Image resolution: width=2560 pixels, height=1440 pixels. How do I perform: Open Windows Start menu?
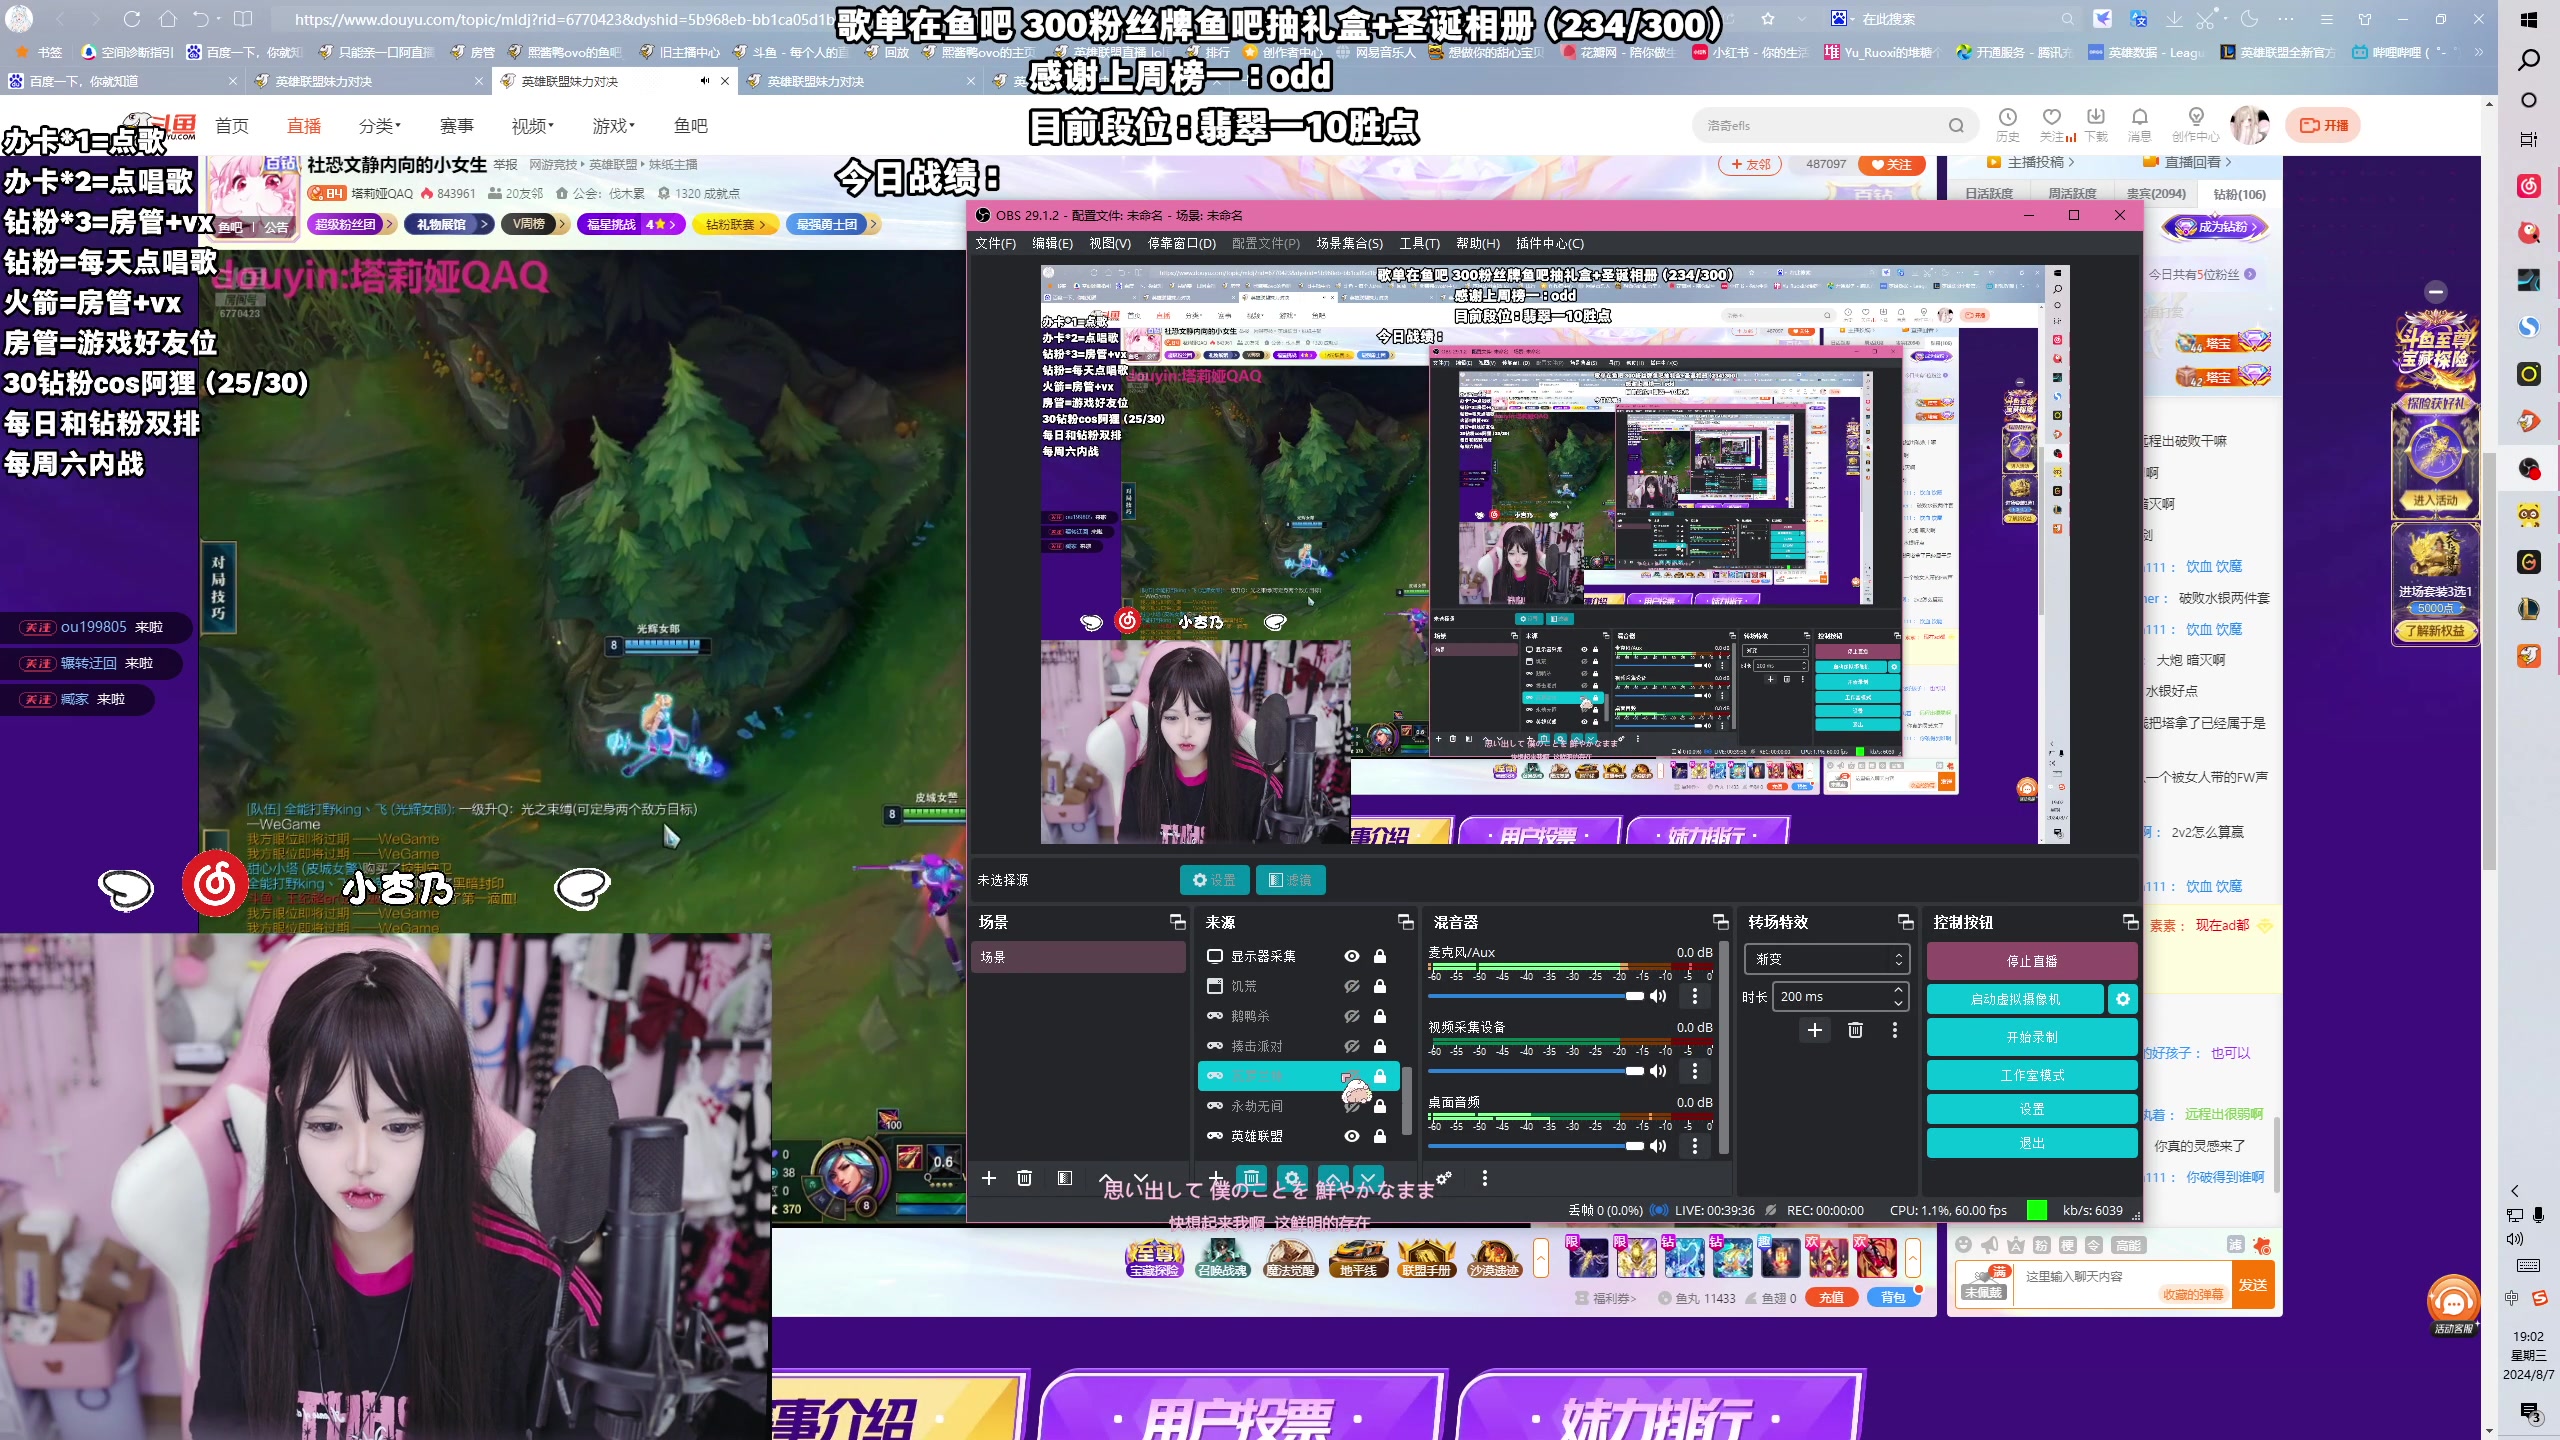point(2529,19)
